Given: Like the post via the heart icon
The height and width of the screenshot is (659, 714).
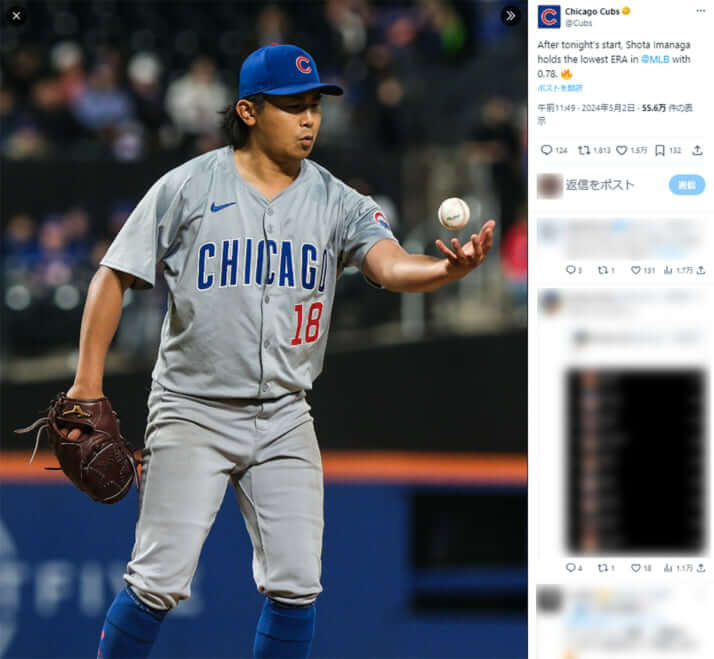Looking at the screenshot, I should (x=622, y=150).
